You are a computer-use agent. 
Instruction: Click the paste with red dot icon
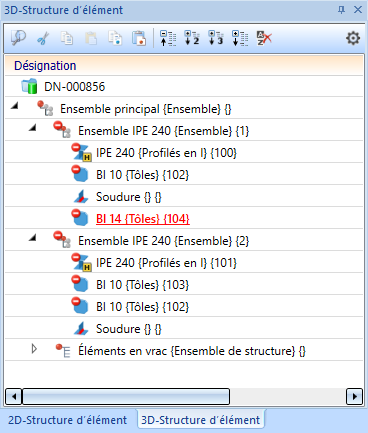139,38
